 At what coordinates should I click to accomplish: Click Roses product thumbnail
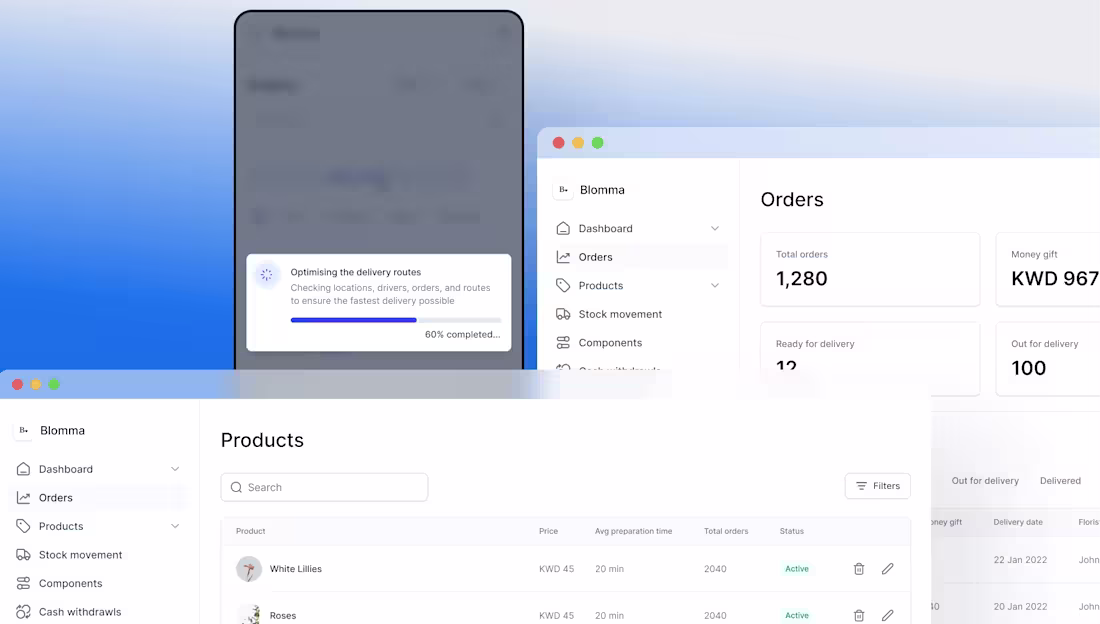click(248, 614)
